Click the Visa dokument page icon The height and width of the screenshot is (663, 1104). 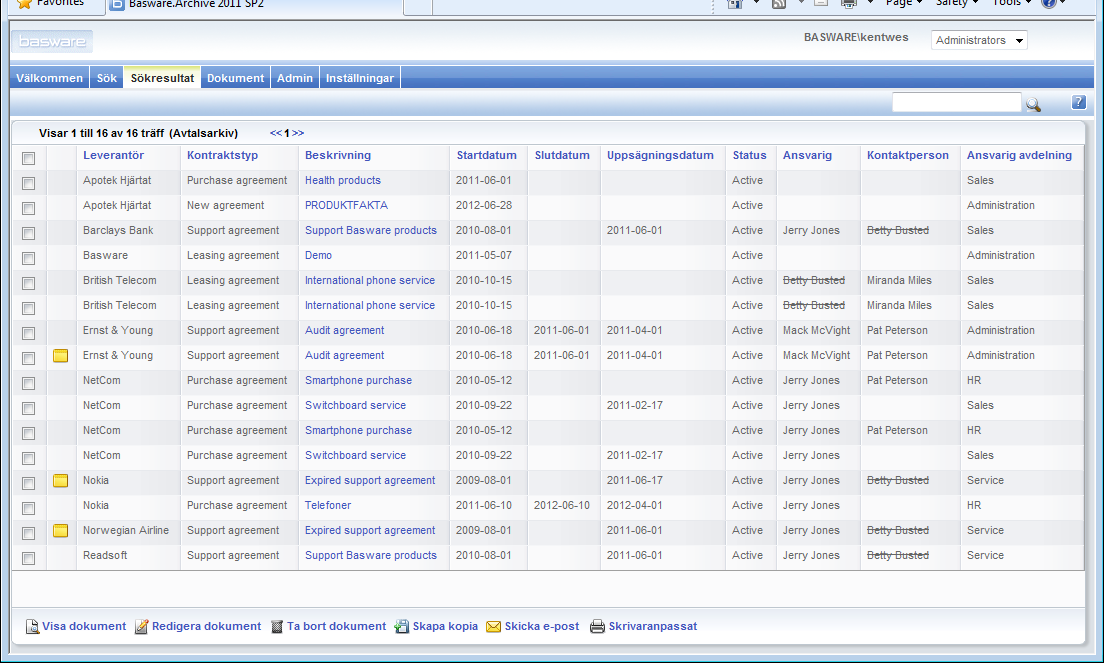(32, 626)
